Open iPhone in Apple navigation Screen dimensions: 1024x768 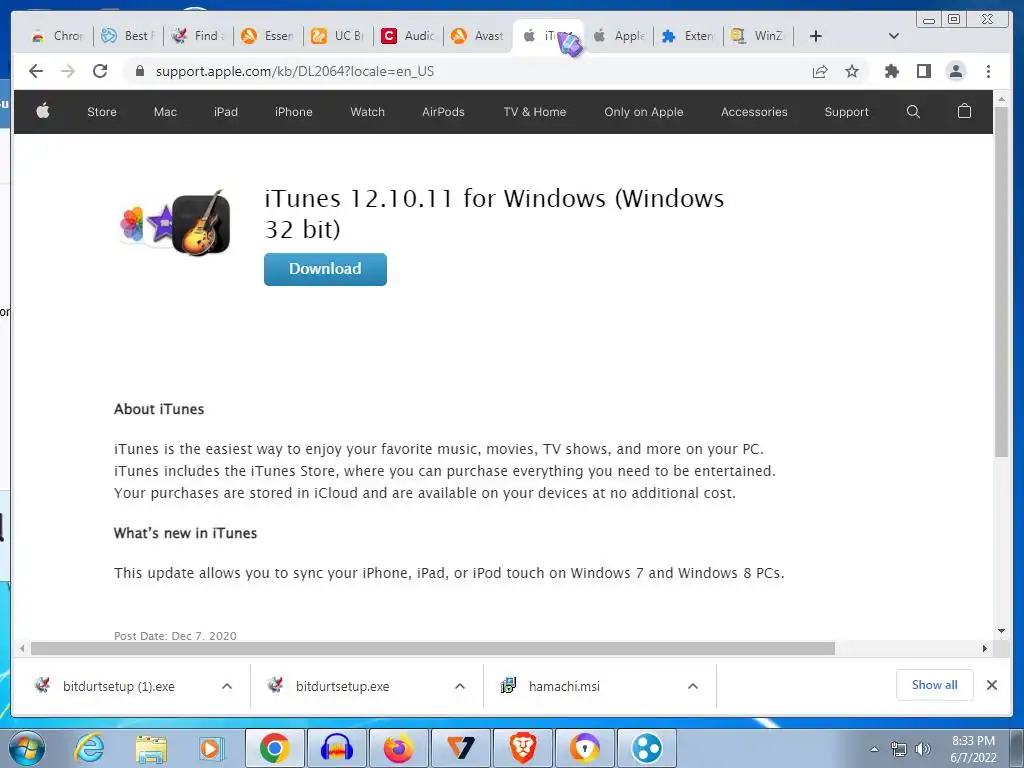point(293,112)
